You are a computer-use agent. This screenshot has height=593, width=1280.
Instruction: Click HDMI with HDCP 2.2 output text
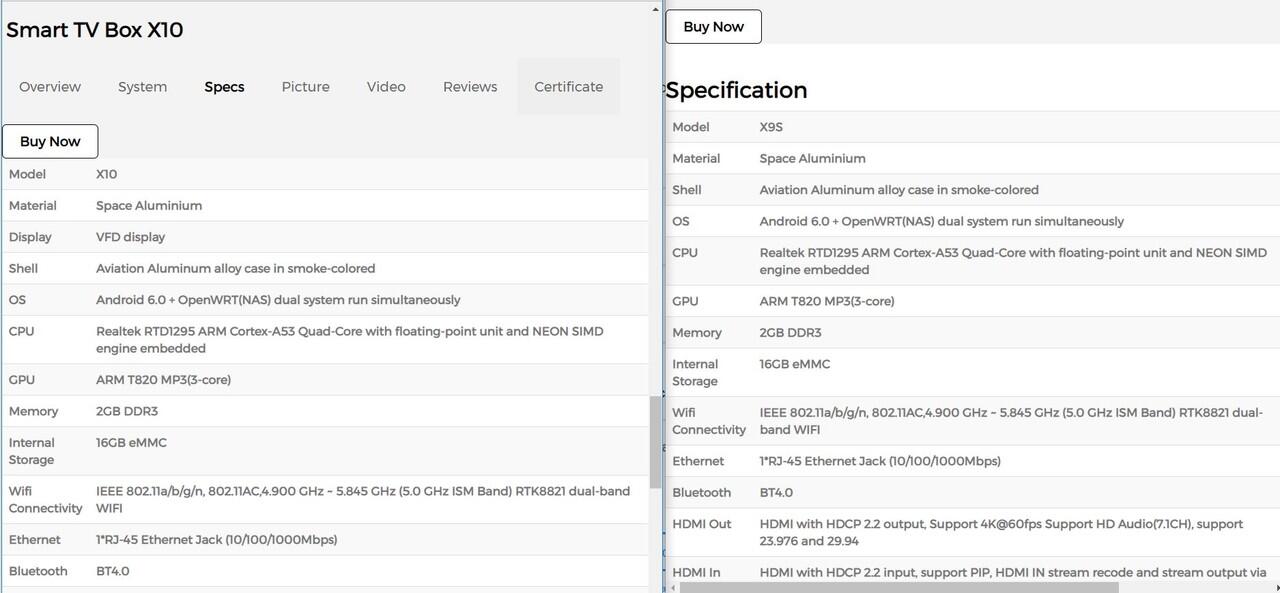coord(1001,532)
